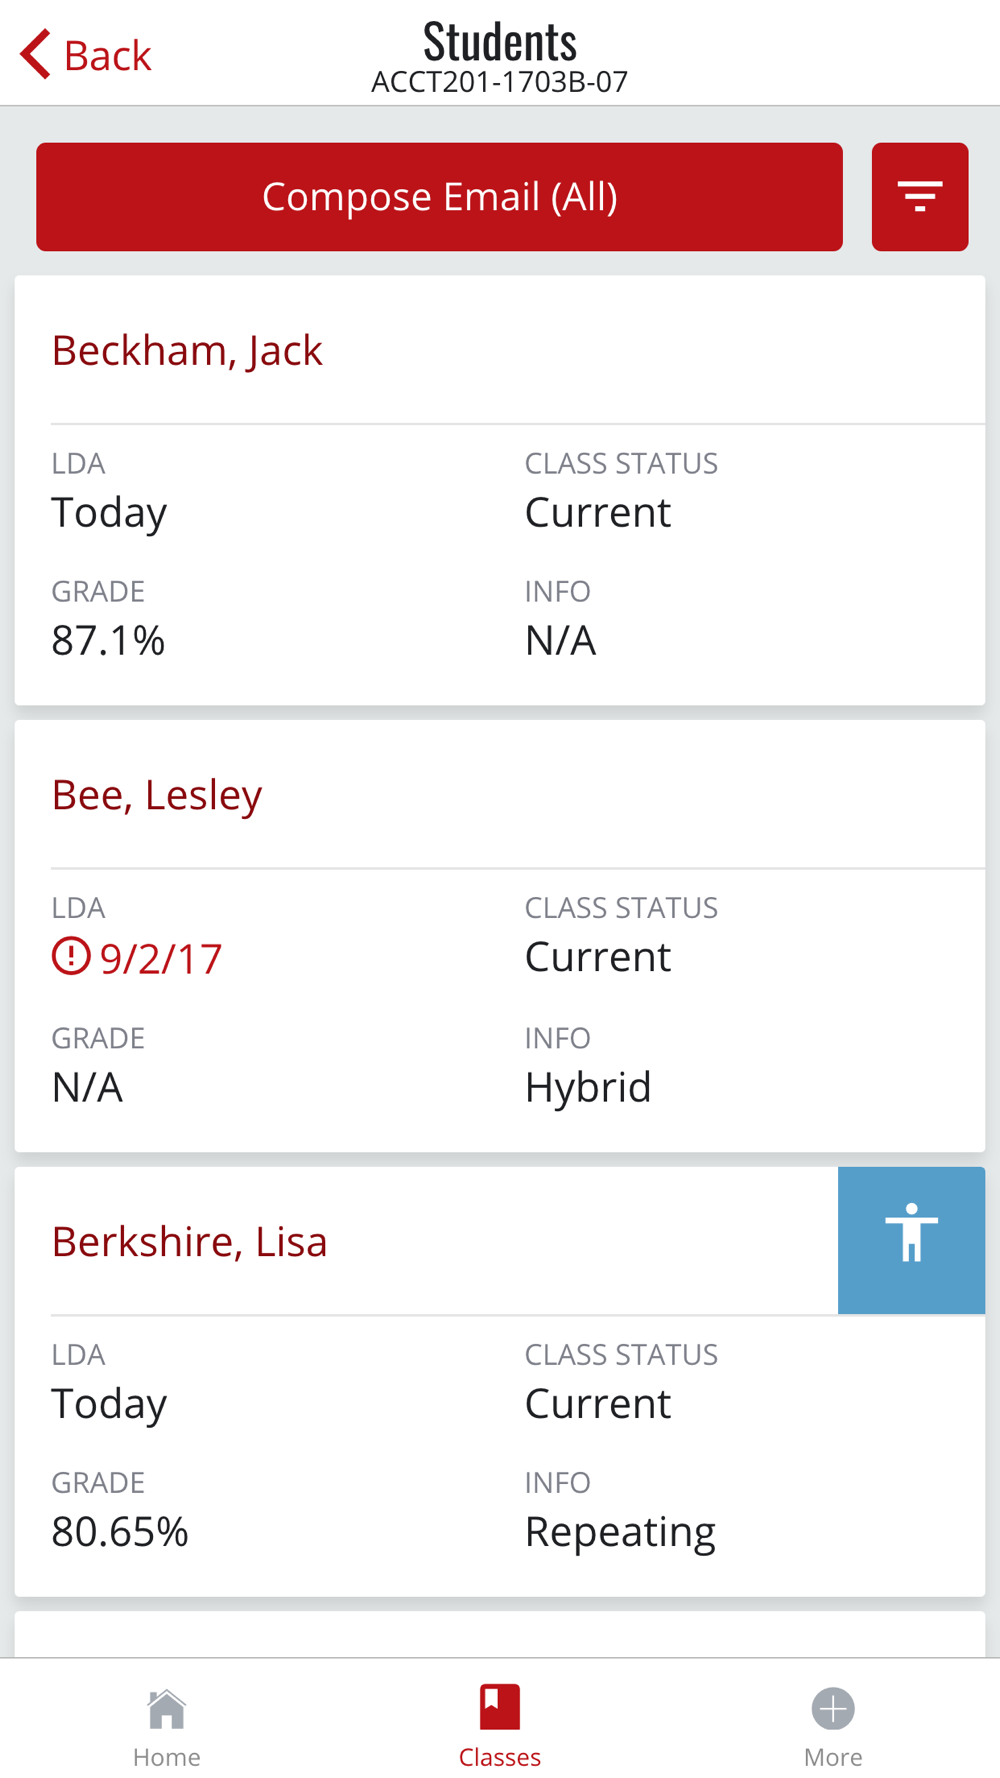This screenshot has width=1000, height=1778.
Task: Tap Bee's Hybrid info value
Action: (588, 1087)
